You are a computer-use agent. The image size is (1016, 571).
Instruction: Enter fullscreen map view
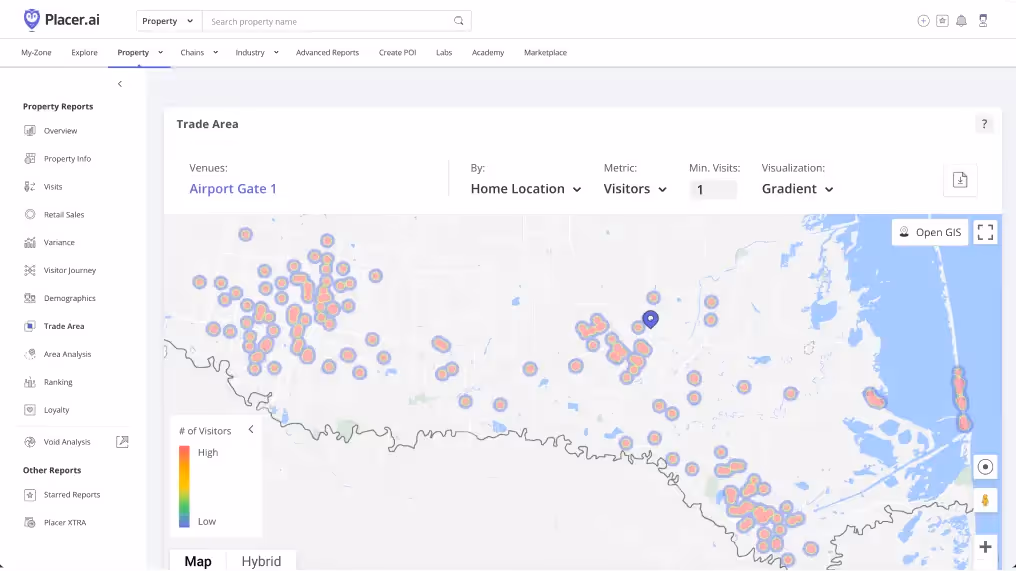coord(986,232)
